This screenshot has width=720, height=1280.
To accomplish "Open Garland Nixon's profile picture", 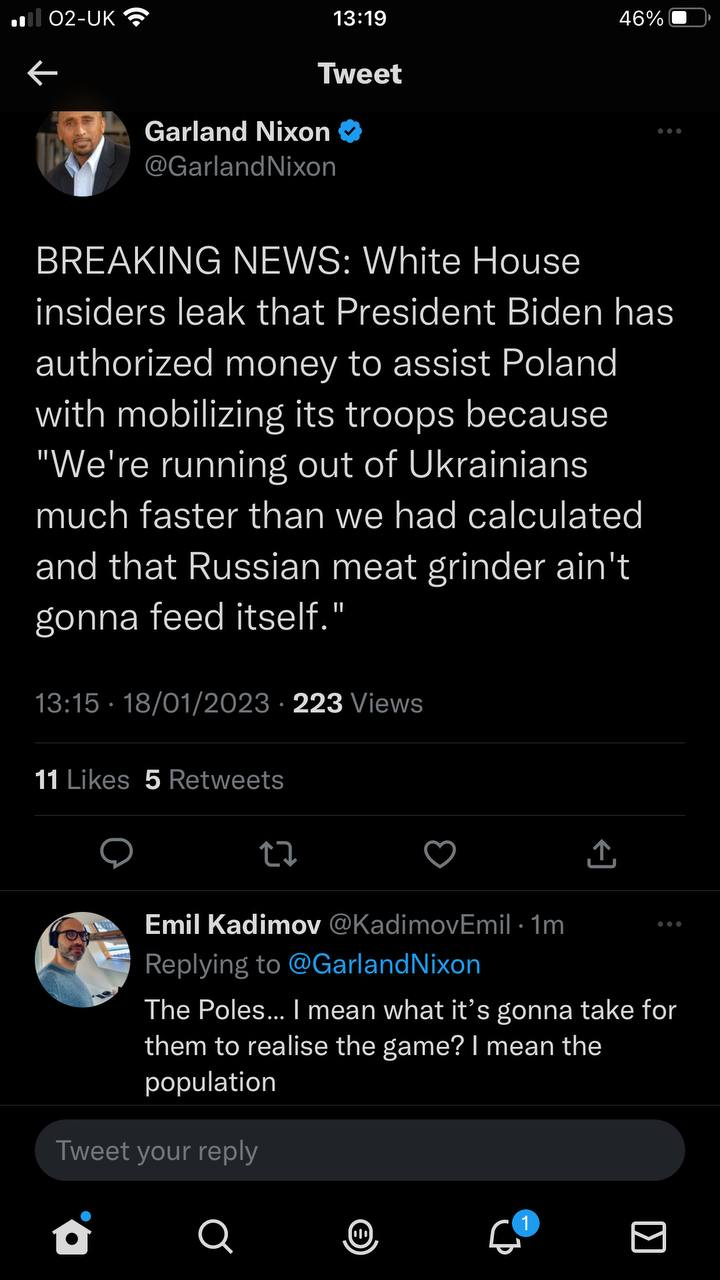I will 83,152.
